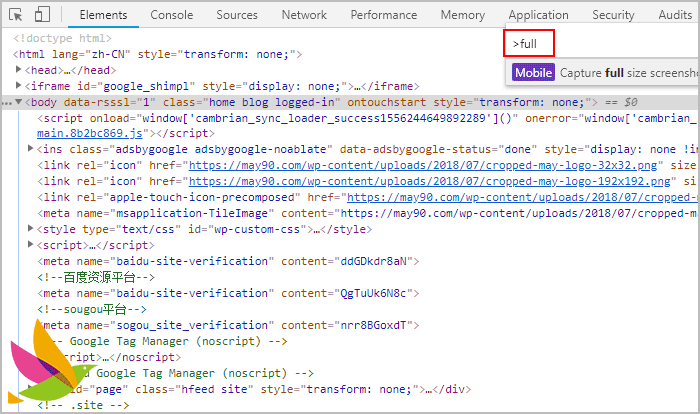Expand the head element node
Image resolution: width=700 pixels, height=414 pixels.
pos(21,70)
